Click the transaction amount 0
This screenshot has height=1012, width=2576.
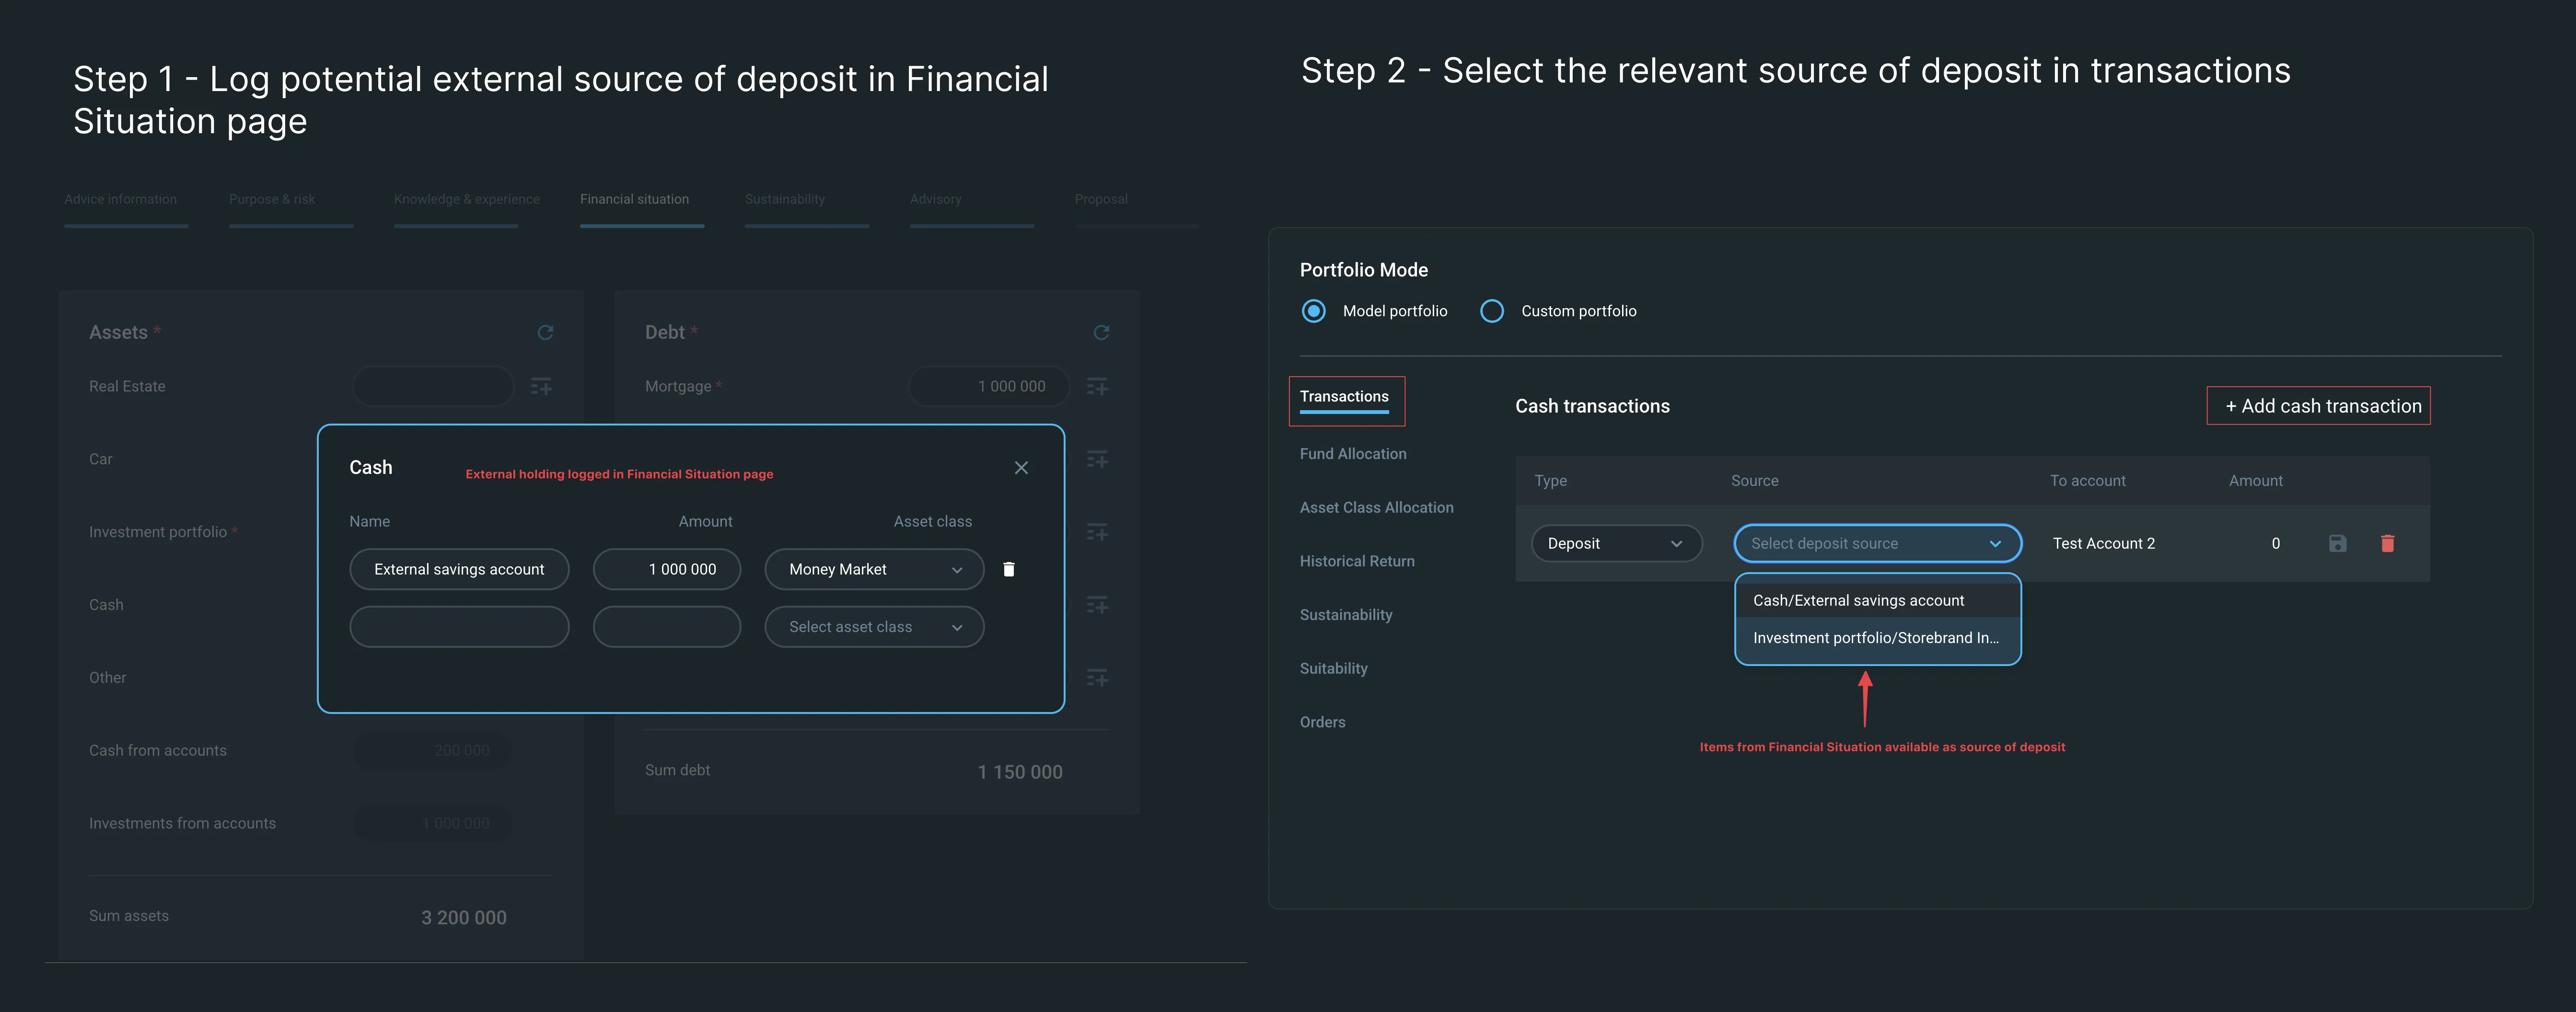pos(2275,543)
